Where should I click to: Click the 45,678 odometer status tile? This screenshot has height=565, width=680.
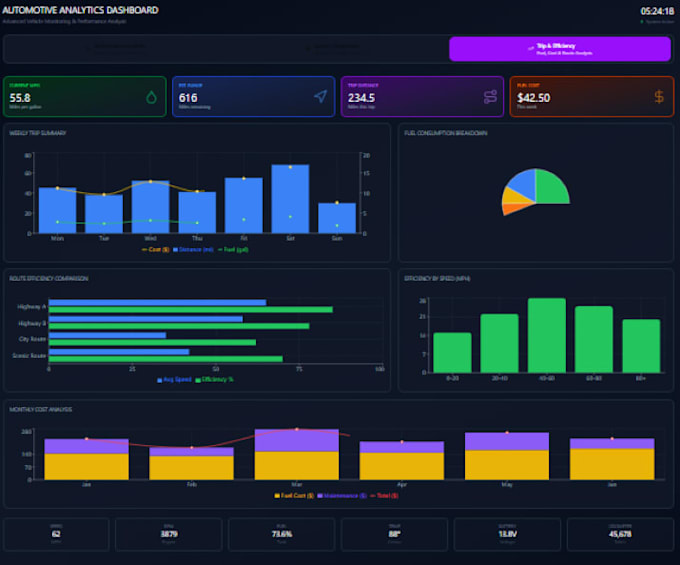point(620,534)
